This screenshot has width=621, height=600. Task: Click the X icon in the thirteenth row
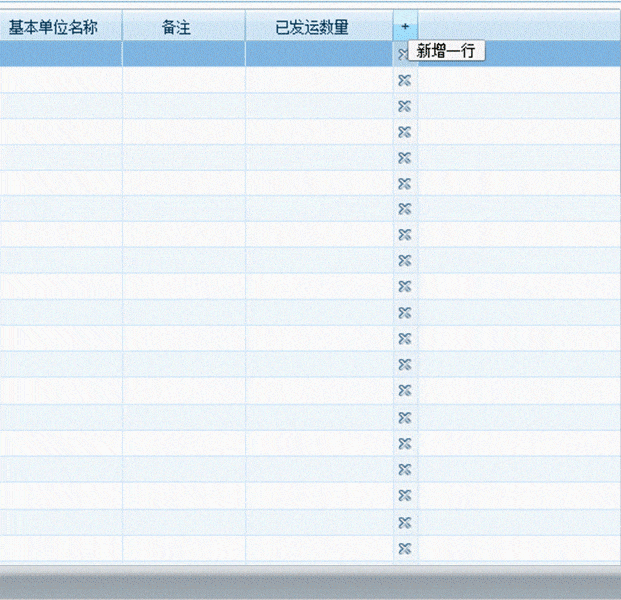(404, 364)
